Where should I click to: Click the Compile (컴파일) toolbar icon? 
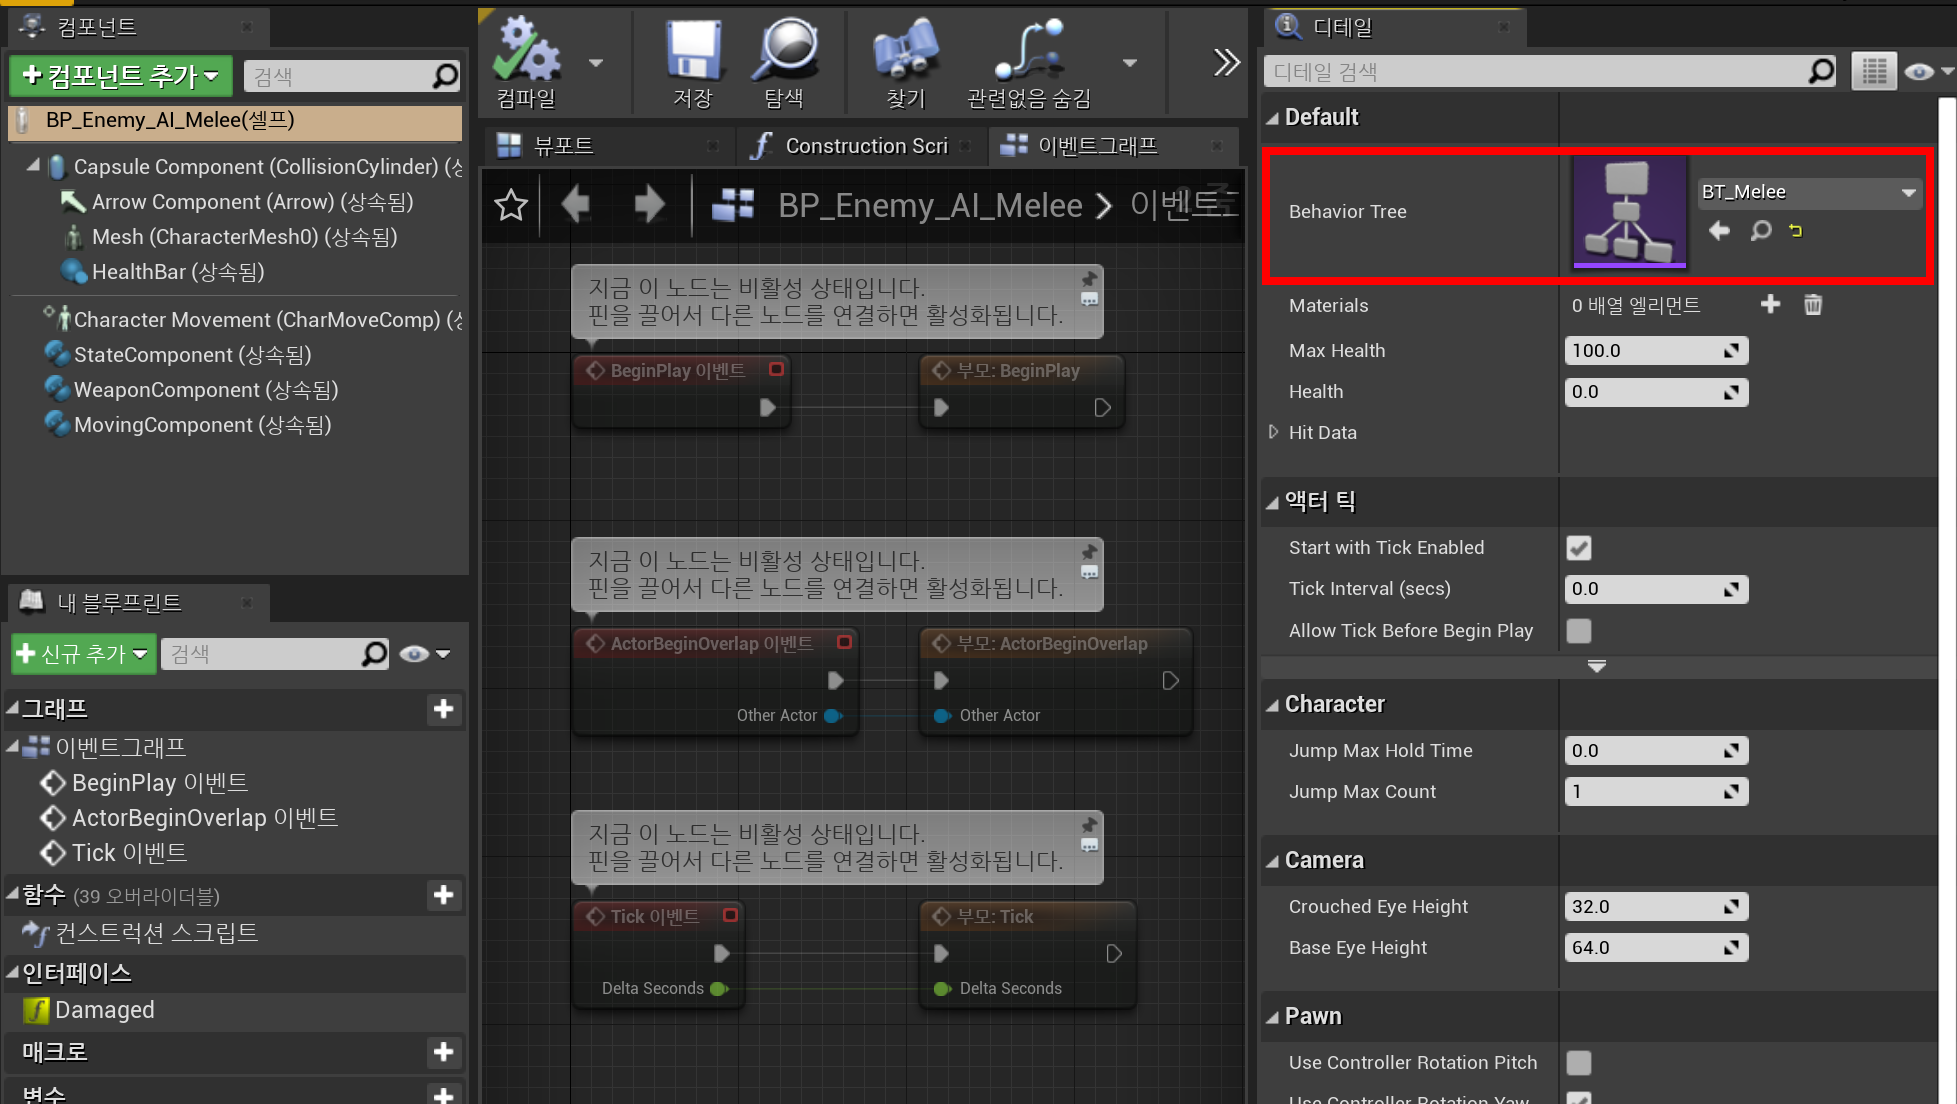(x=525, y=50)
